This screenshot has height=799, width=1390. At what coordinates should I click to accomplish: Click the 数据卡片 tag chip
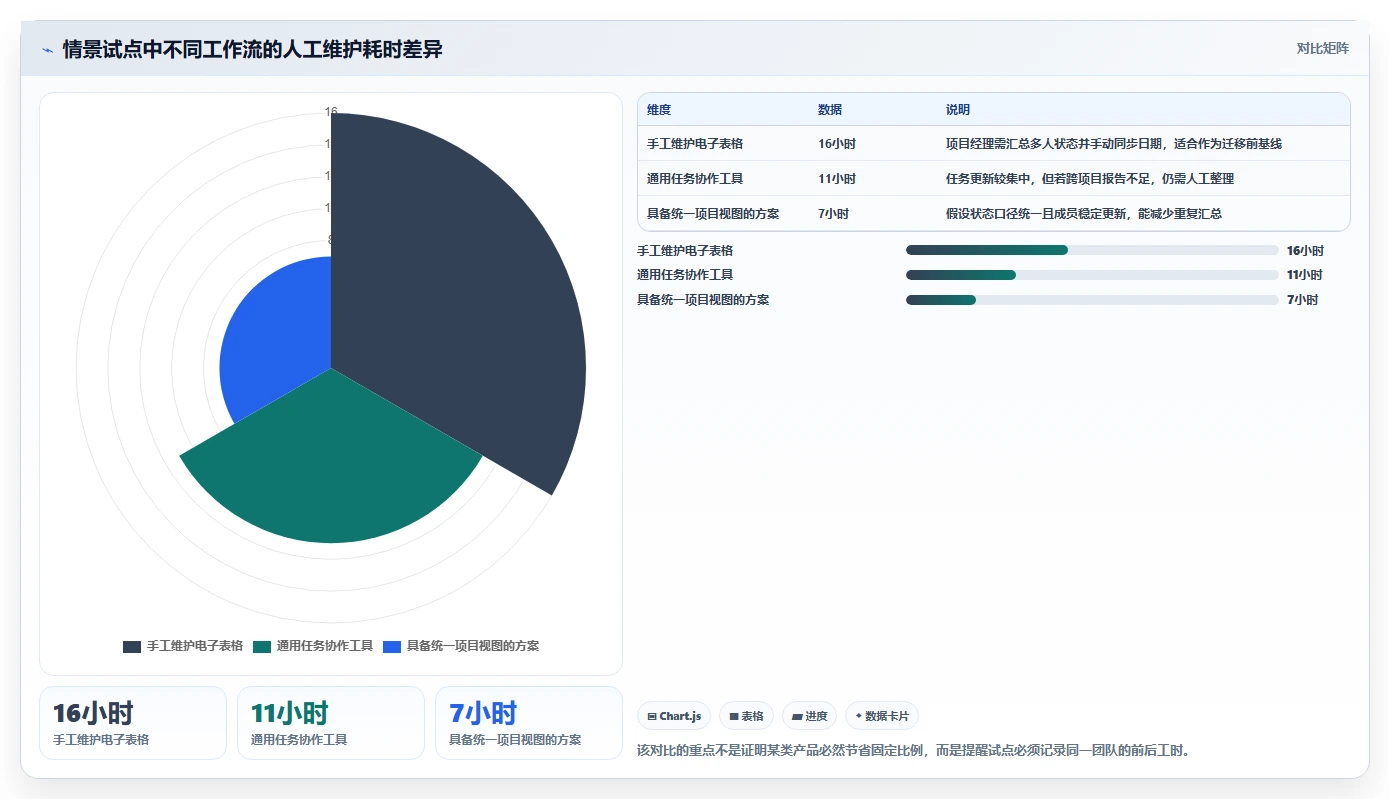tap(882, 716)
